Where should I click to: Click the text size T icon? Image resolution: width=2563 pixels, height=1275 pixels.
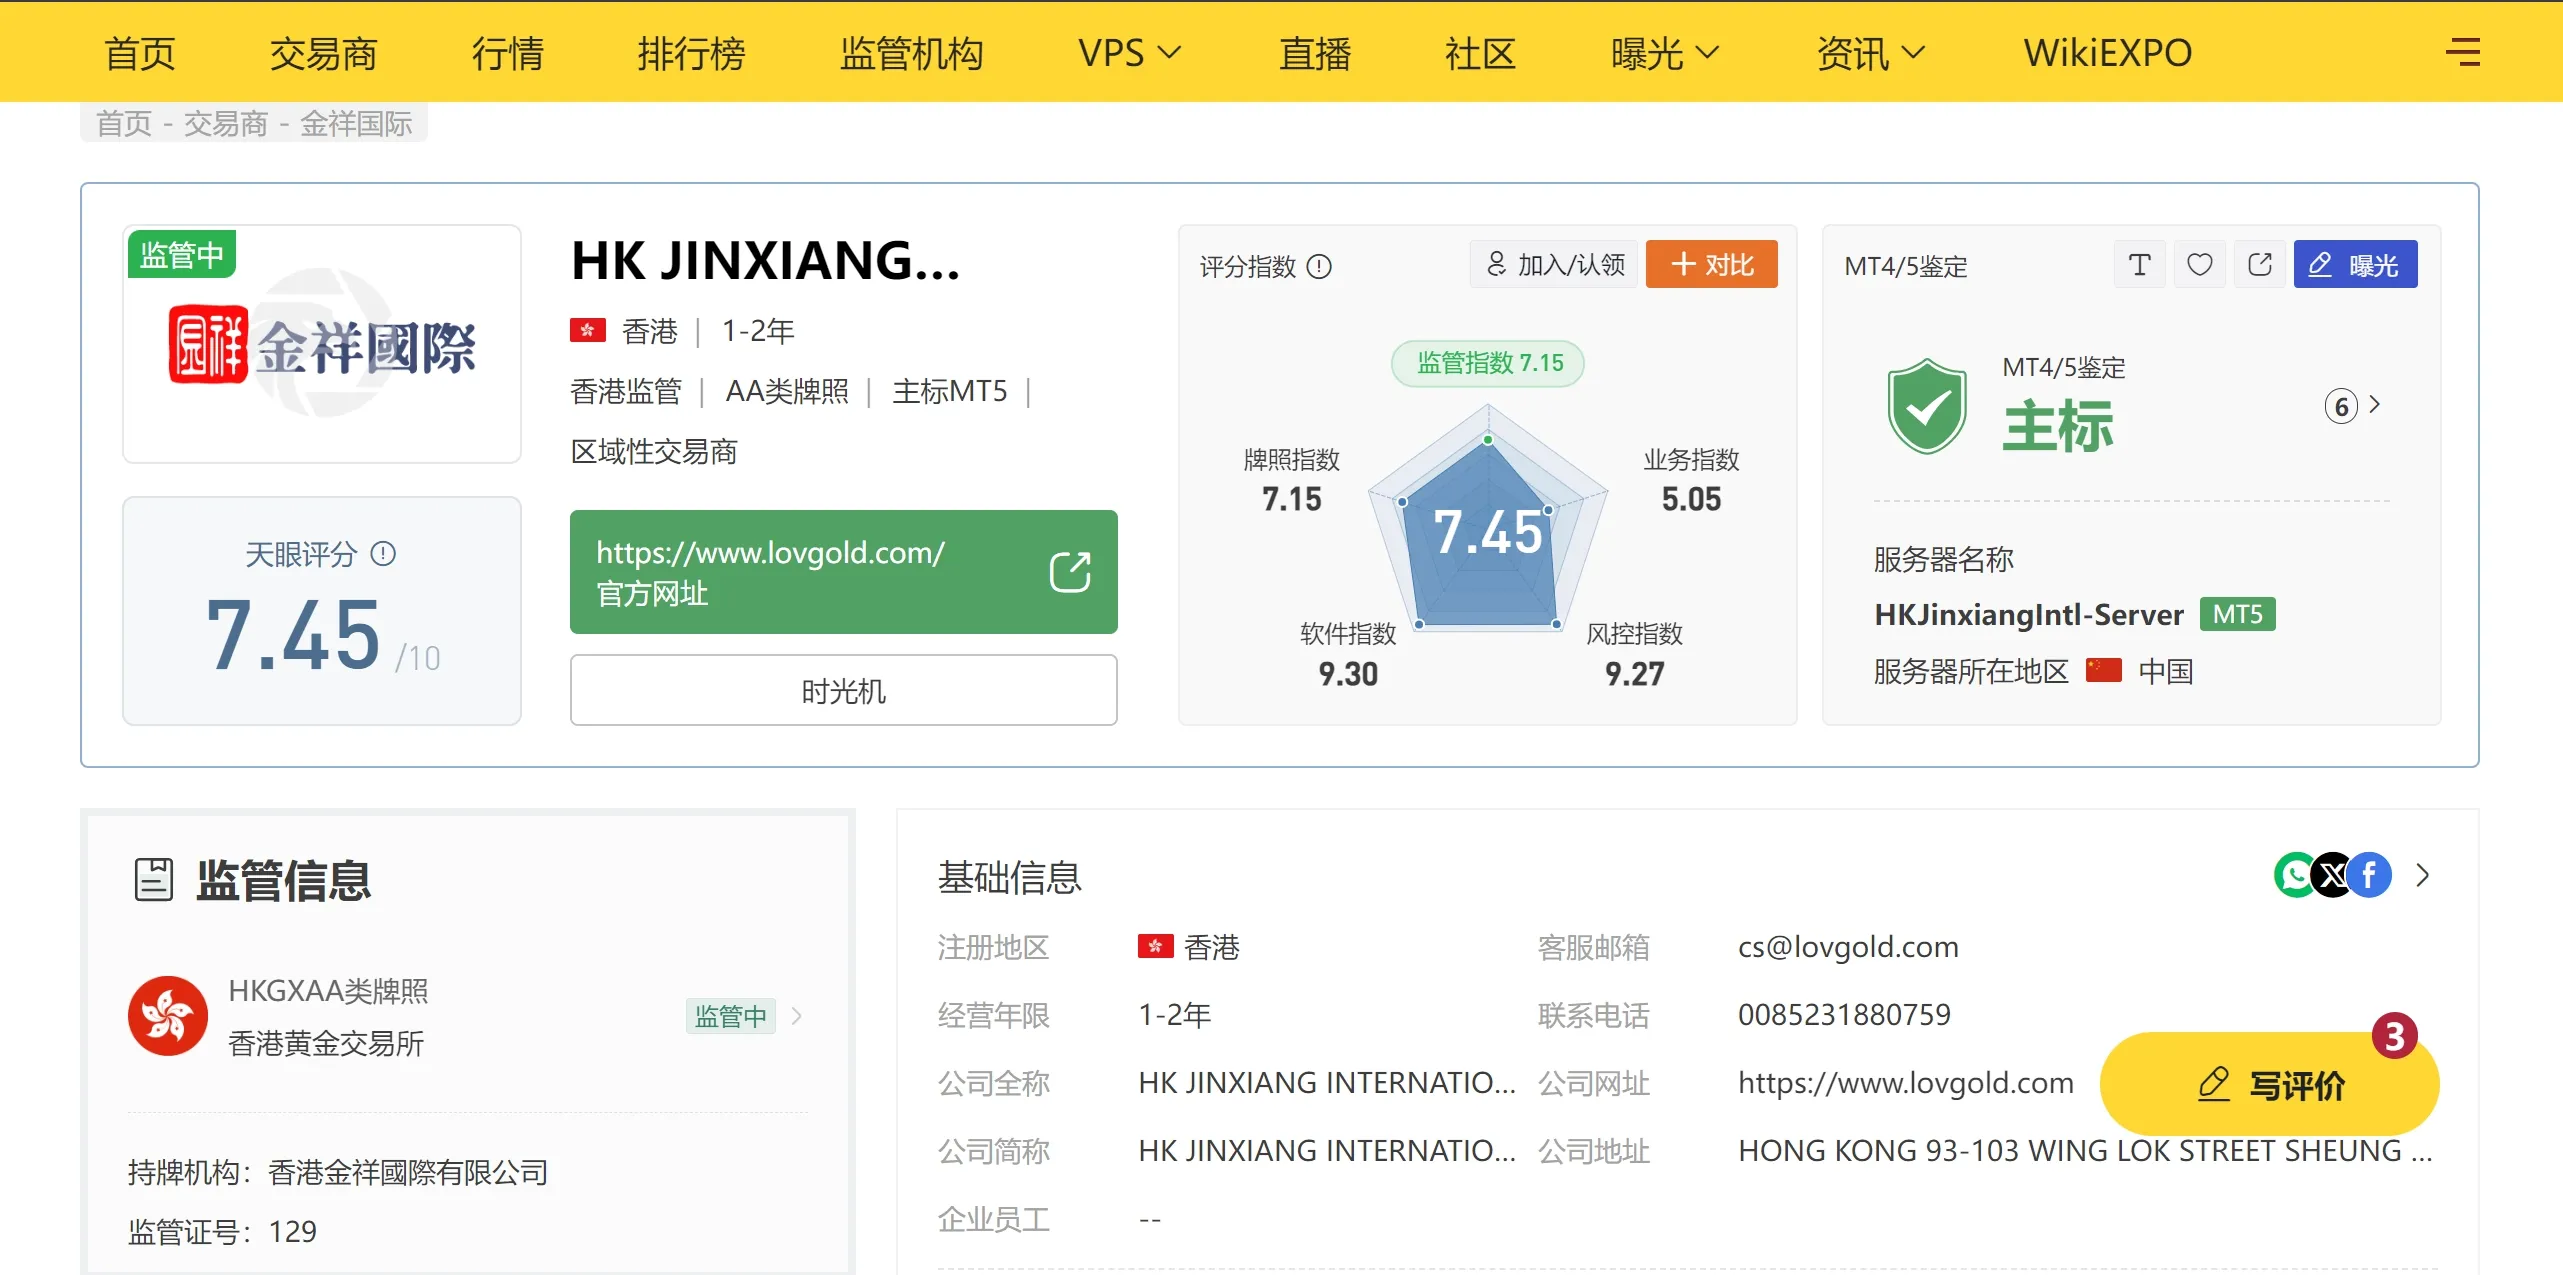tap(2139, 264)
